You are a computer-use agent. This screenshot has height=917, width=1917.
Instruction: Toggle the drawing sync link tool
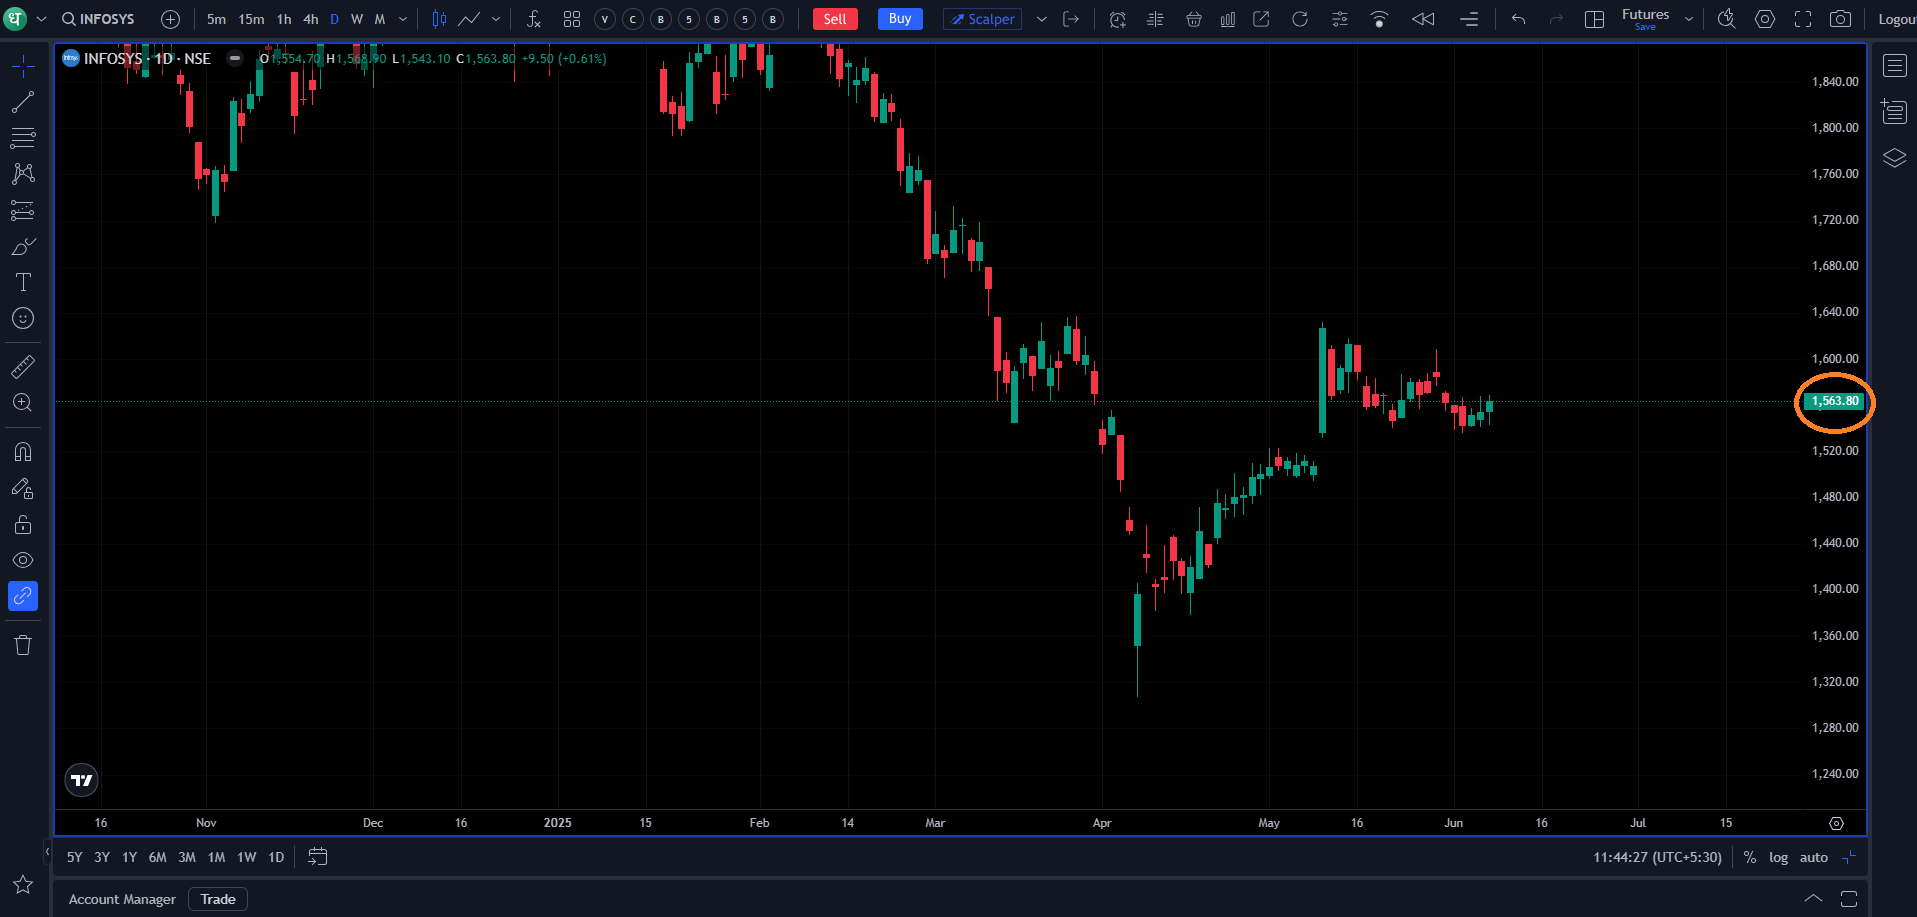23,596
